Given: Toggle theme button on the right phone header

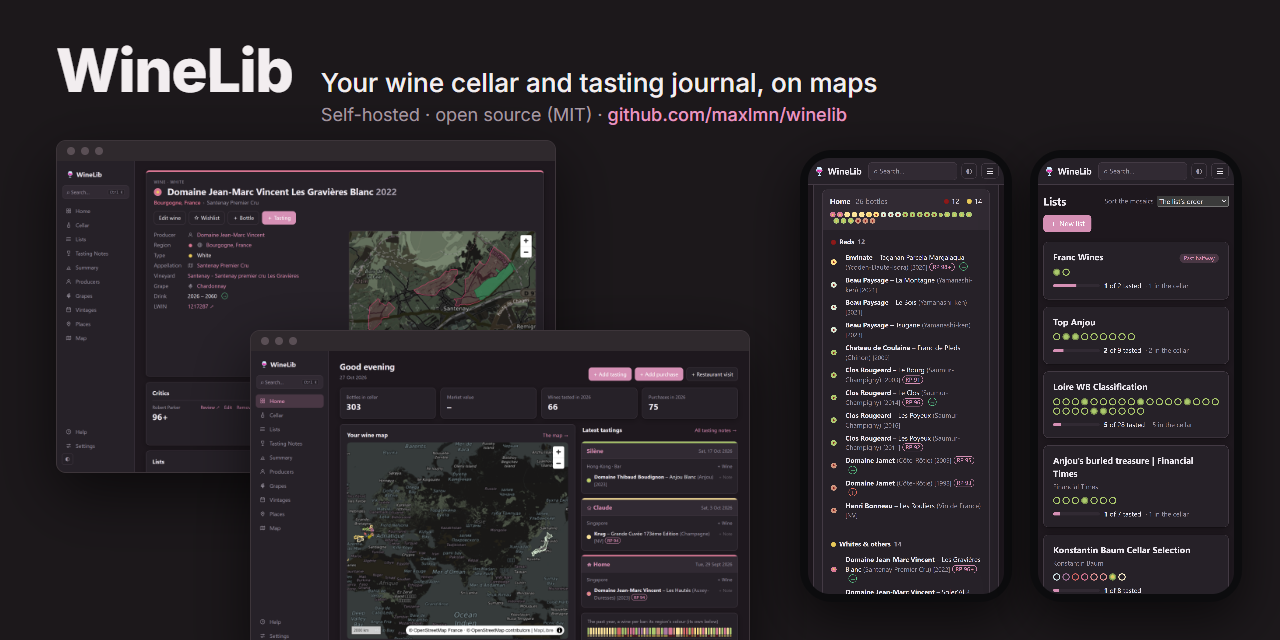Looking at the screenshot, I should click(x=1198, y=171).
